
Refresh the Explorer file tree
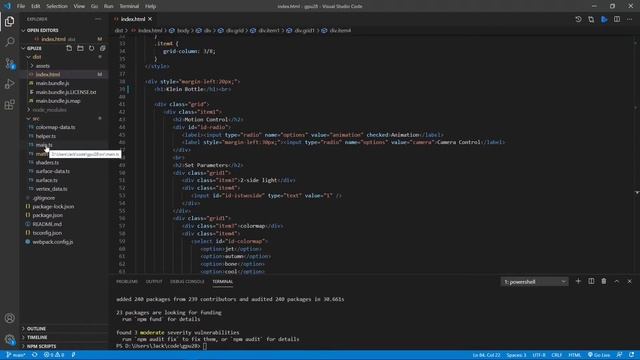click(x=91, y=48)
